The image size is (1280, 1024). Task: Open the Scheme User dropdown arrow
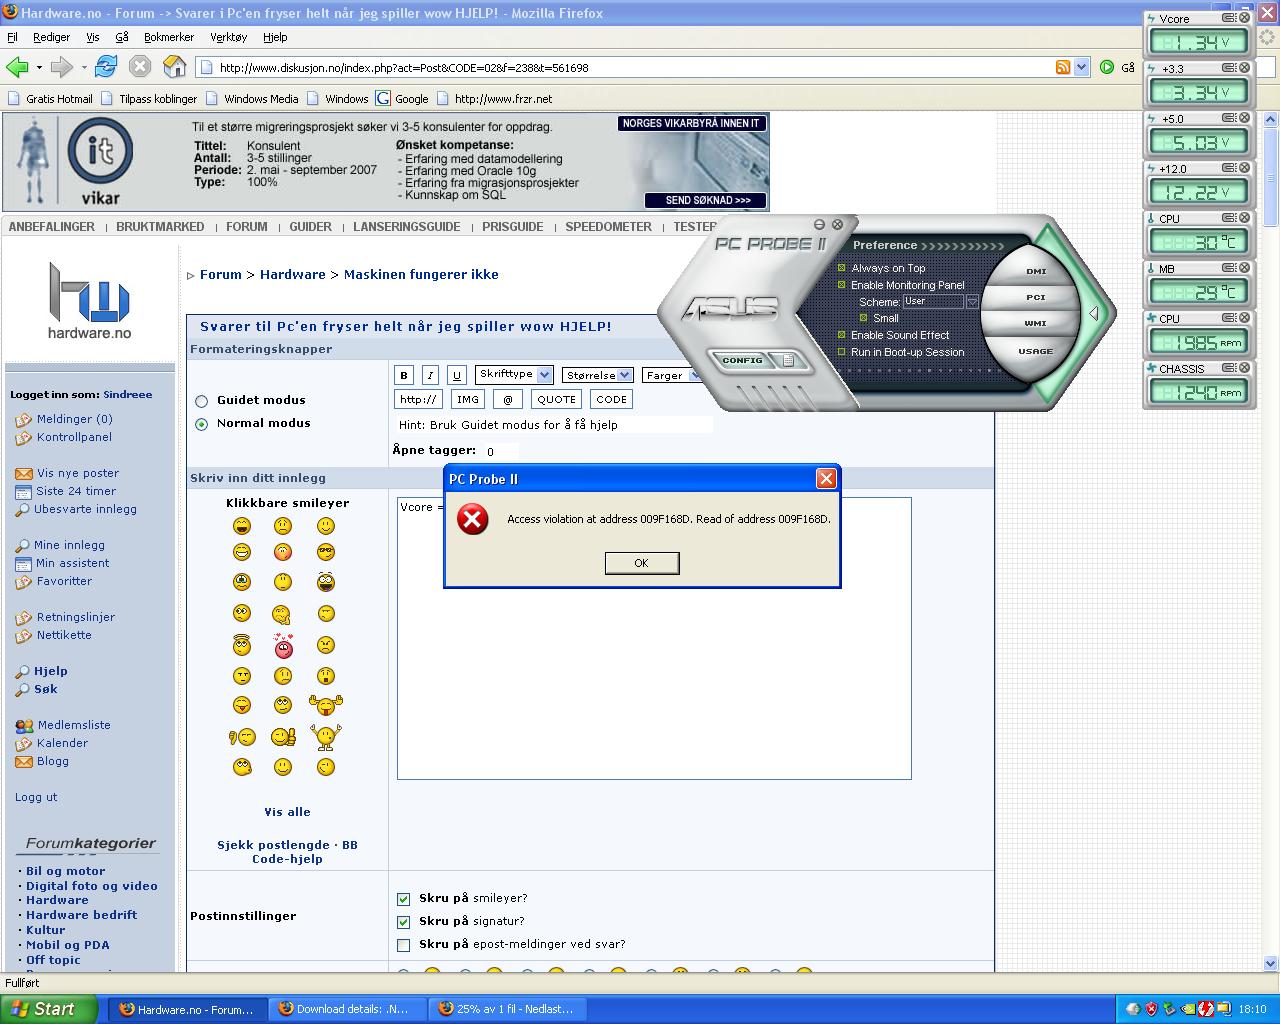971,301
